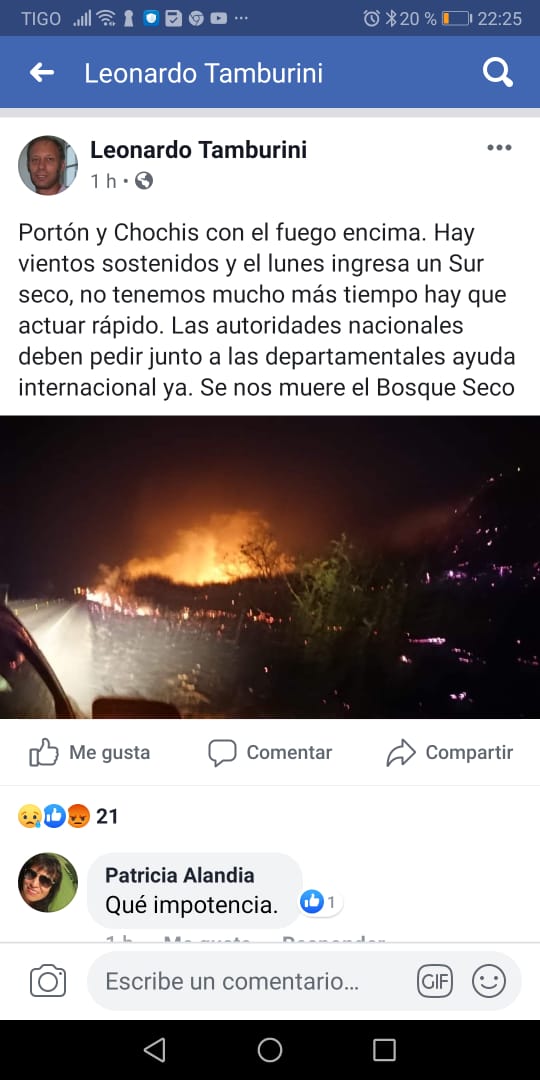The height and width of the screenshot is (1080, 540).
Task: Tap the Android home circle button
Action: pos(270,1050)
